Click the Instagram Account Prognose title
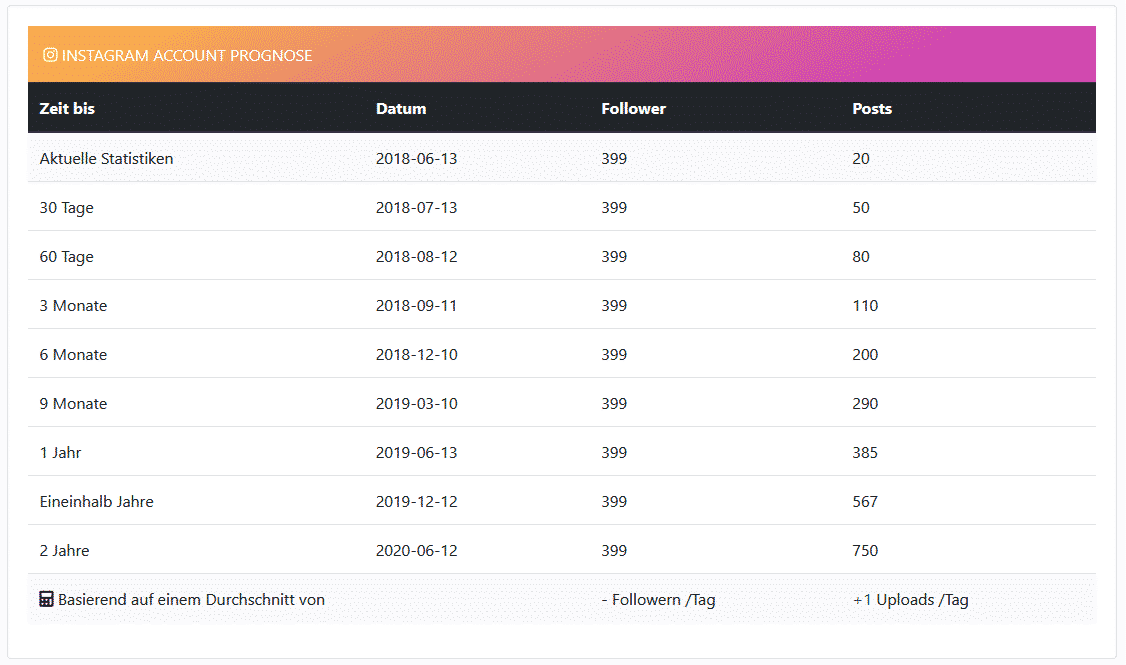 [x=187, y=55]
